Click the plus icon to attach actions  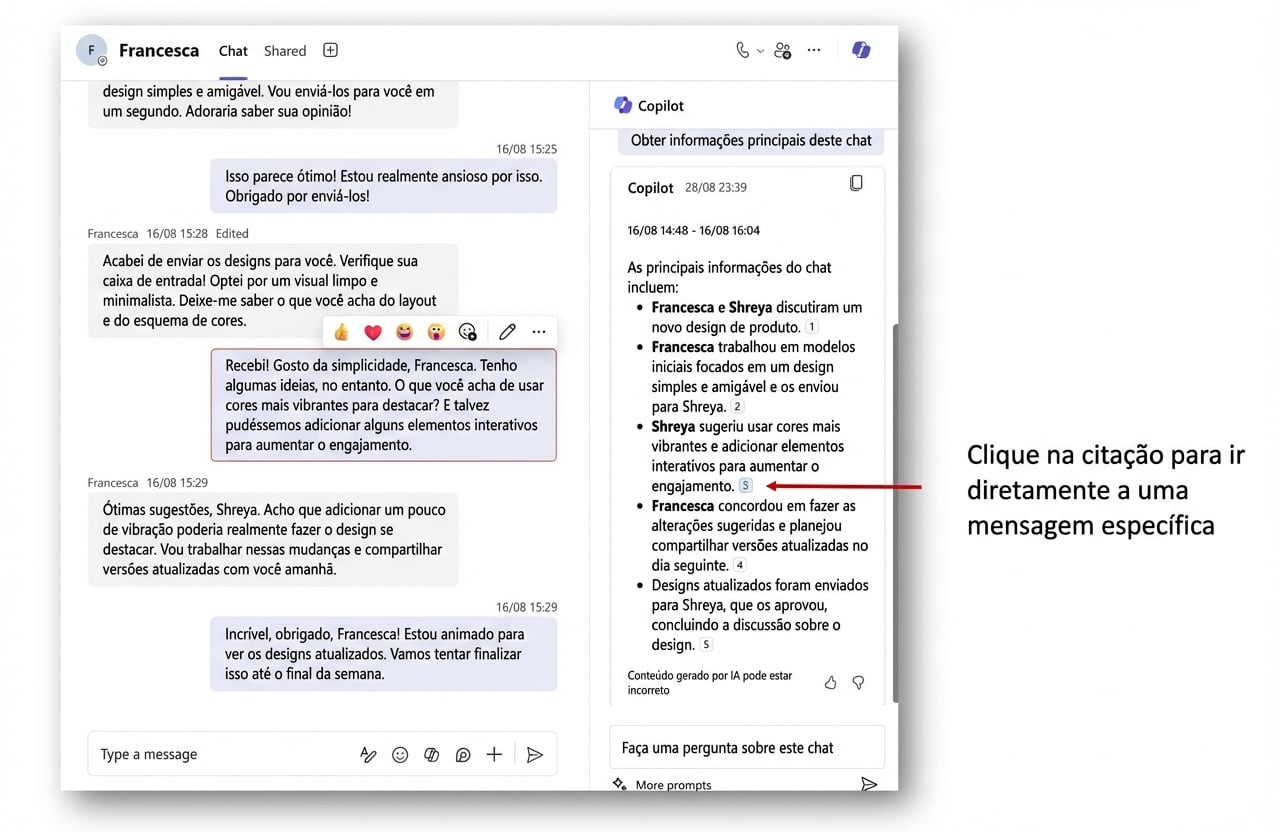click(x=494, y=754)
